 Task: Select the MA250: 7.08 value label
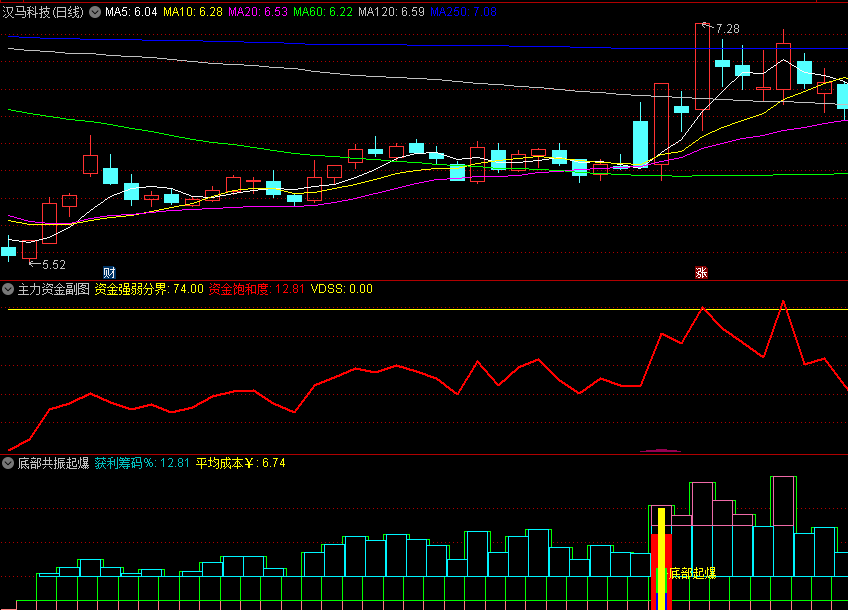(463, 12)
